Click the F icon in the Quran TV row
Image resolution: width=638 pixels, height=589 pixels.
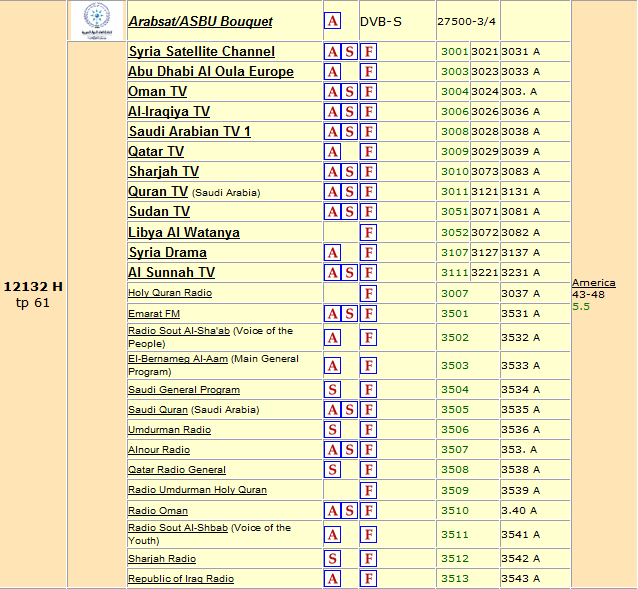[368, 191]
